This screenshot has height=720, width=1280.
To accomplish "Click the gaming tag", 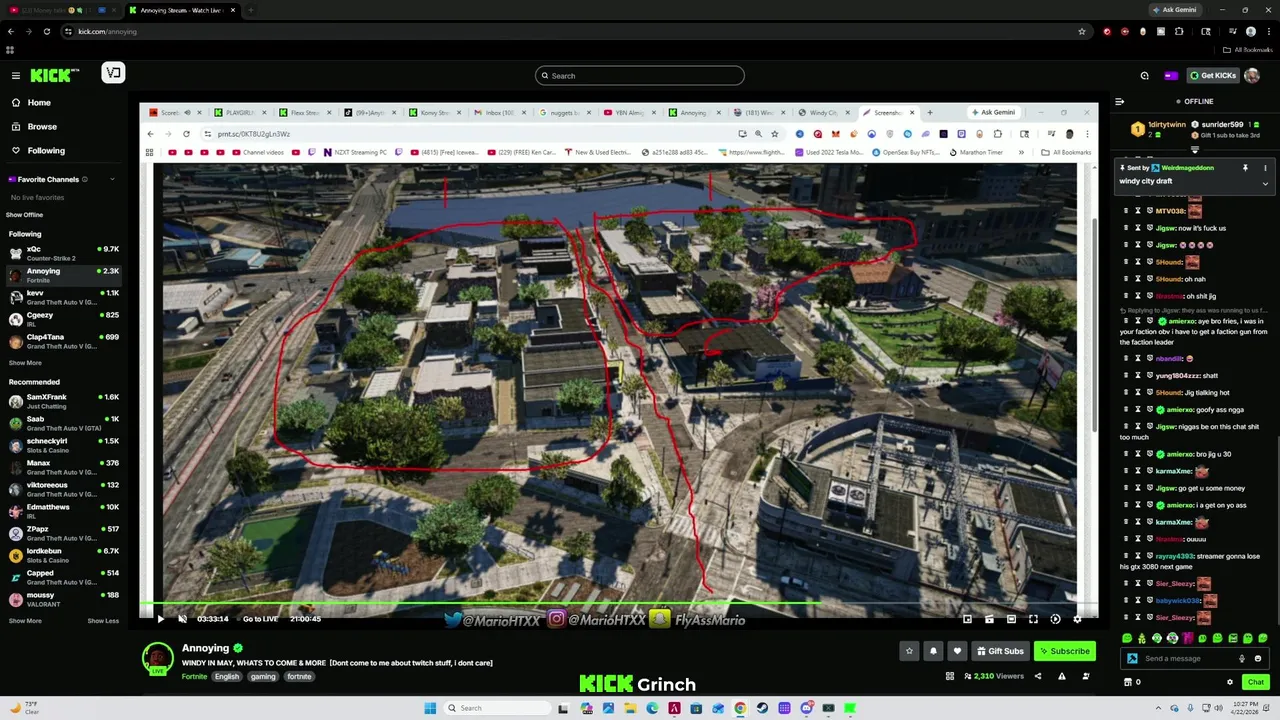I will pos(263,676).
